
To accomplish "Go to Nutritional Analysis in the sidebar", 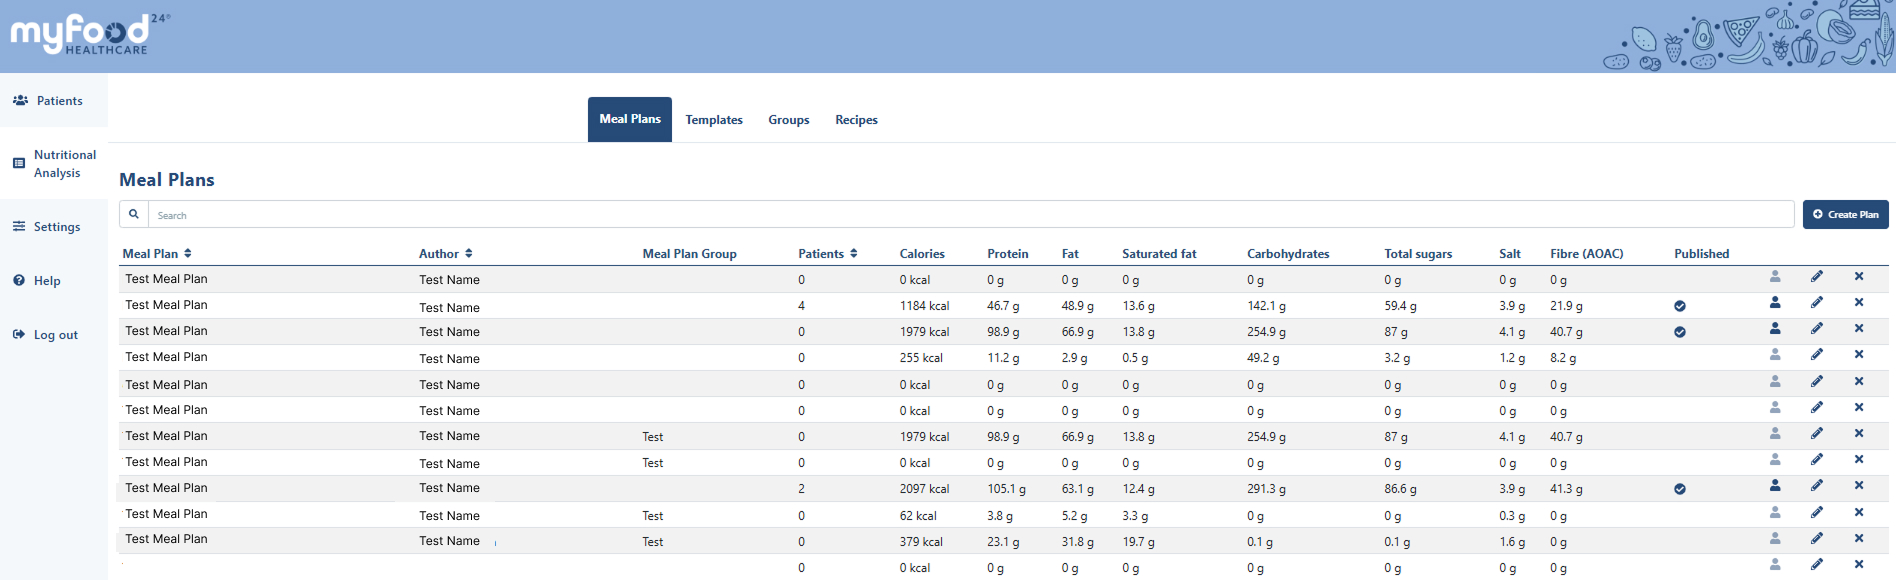I will [x=64, y=164].
